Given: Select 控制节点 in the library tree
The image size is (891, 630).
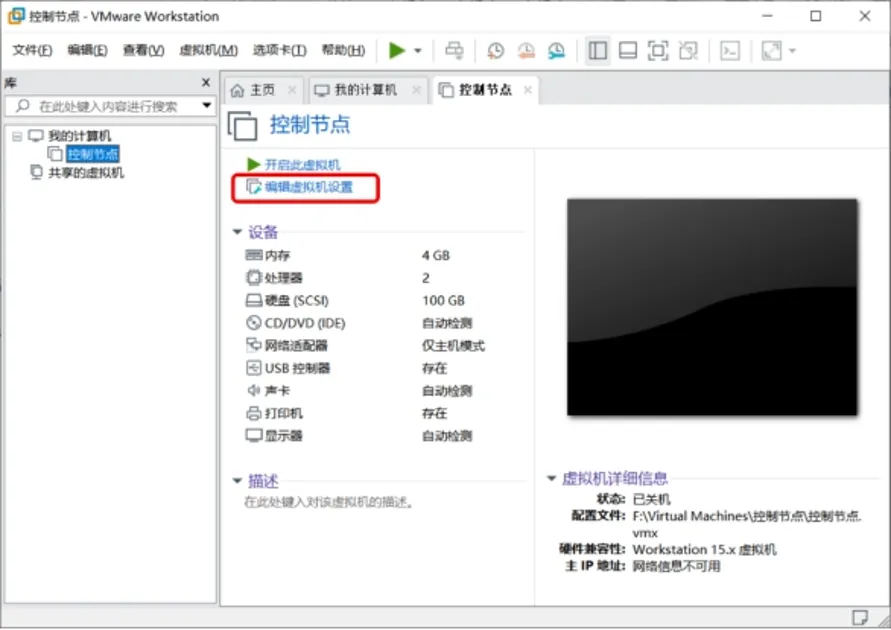Looking at the screenshot, I should (93, 155).
